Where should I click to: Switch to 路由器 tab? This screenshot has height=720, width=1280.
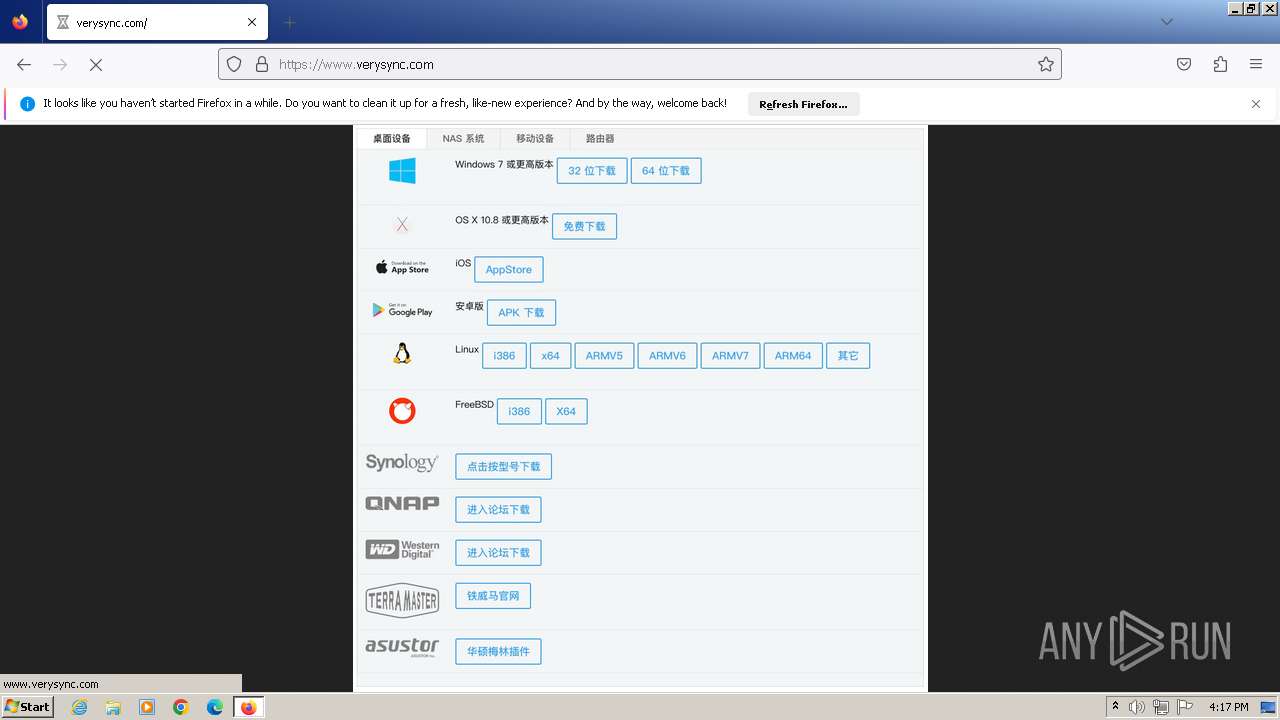click(x=600, y=139)
